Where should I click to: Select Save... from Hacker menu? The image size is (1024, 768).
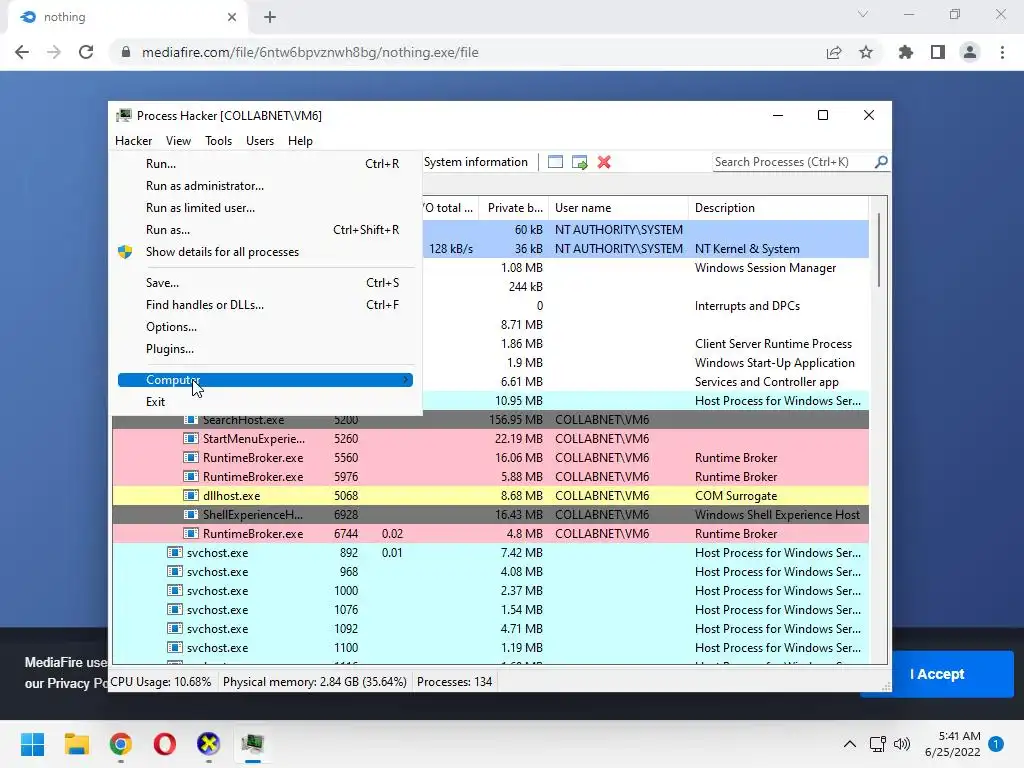click(266, 283)
